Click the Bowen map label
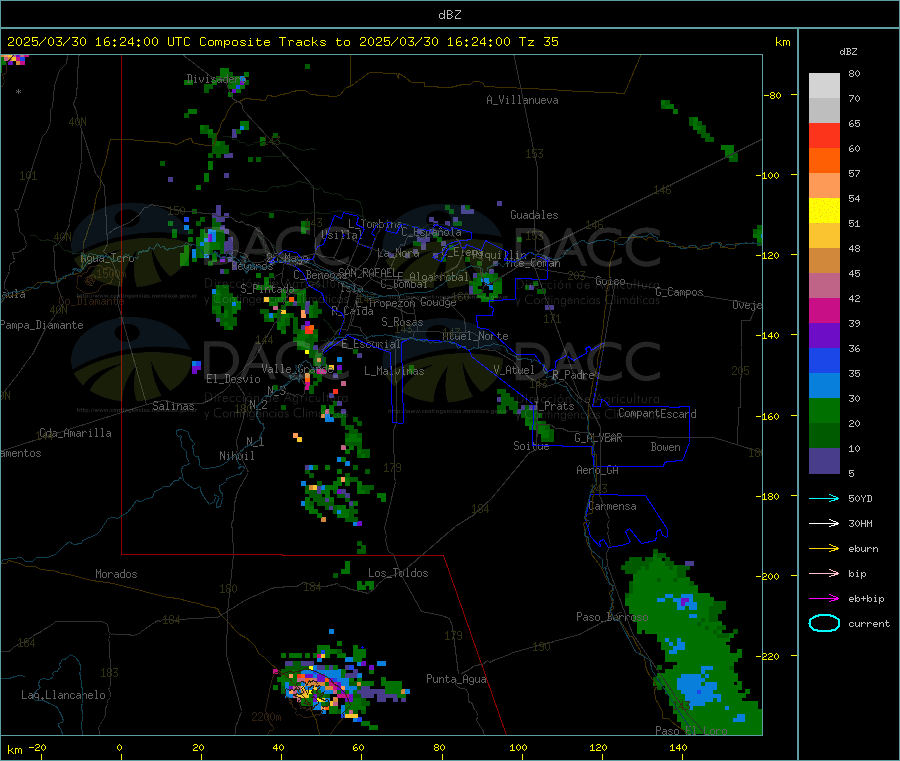This screenshot has width=900, height=761. pos(665,447)
